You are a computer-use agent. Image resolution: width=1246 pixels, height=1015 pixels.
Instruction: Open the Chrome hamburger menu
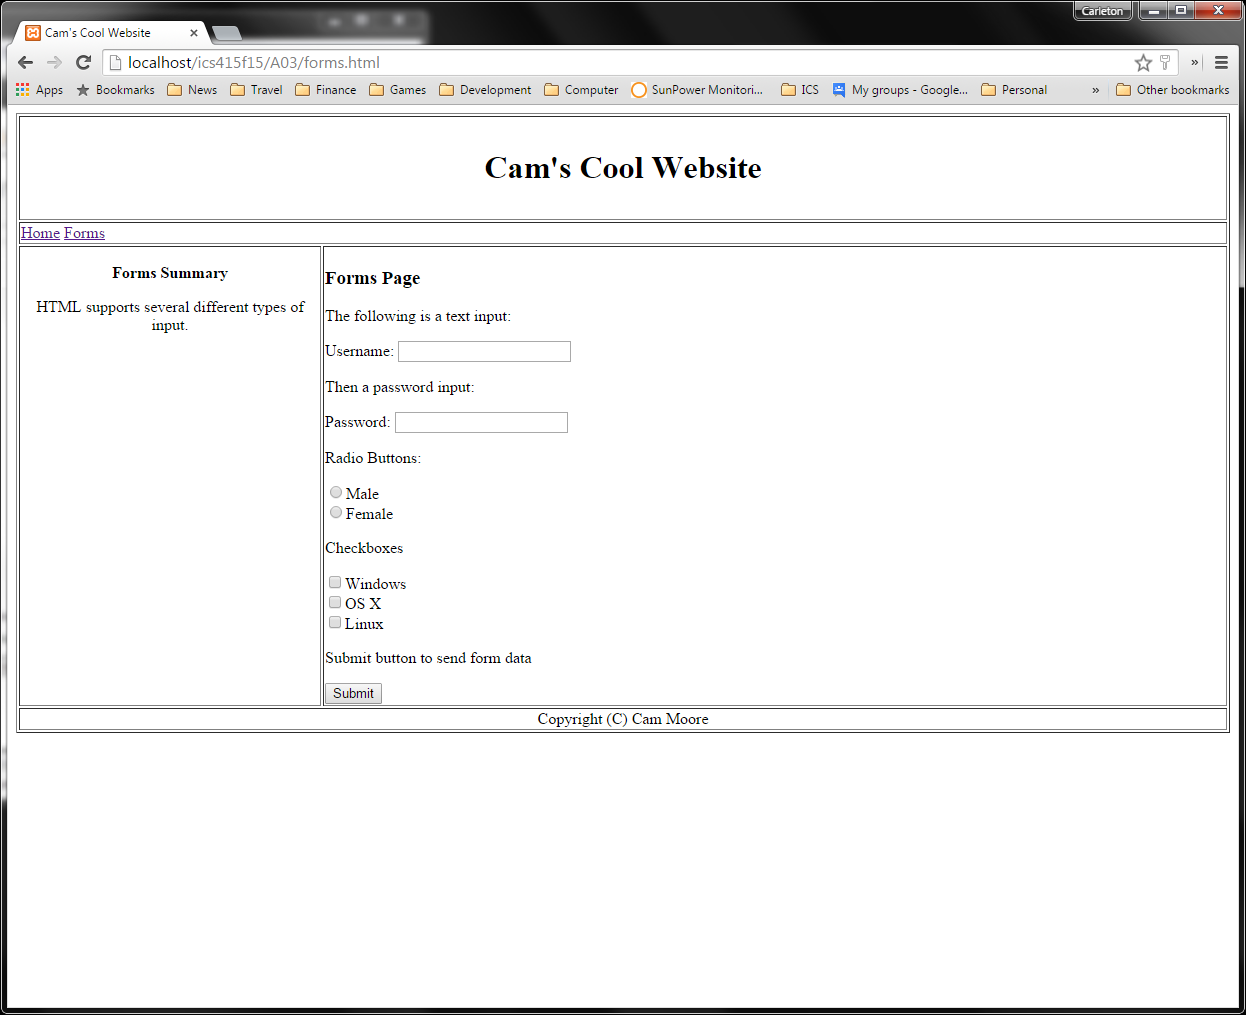[1222, 62]
